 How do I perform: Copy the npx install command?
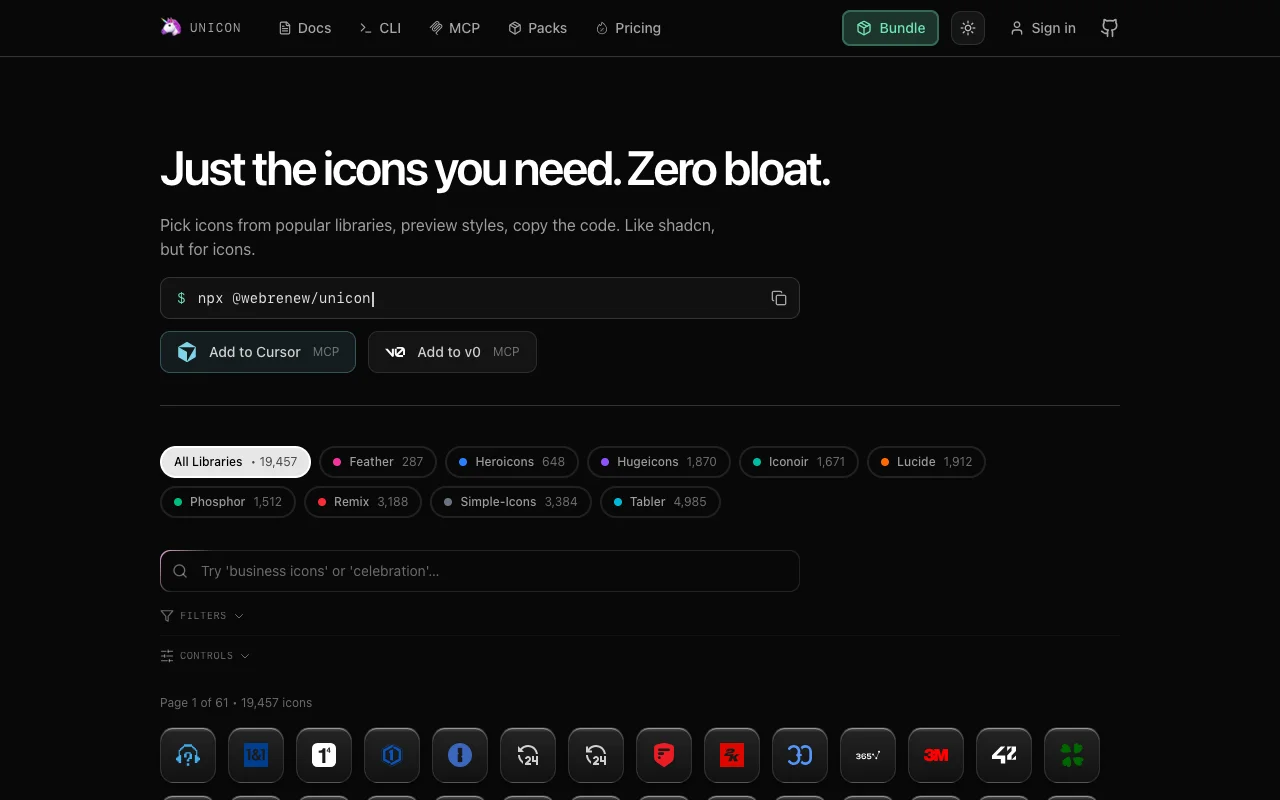tap(779, 298)
